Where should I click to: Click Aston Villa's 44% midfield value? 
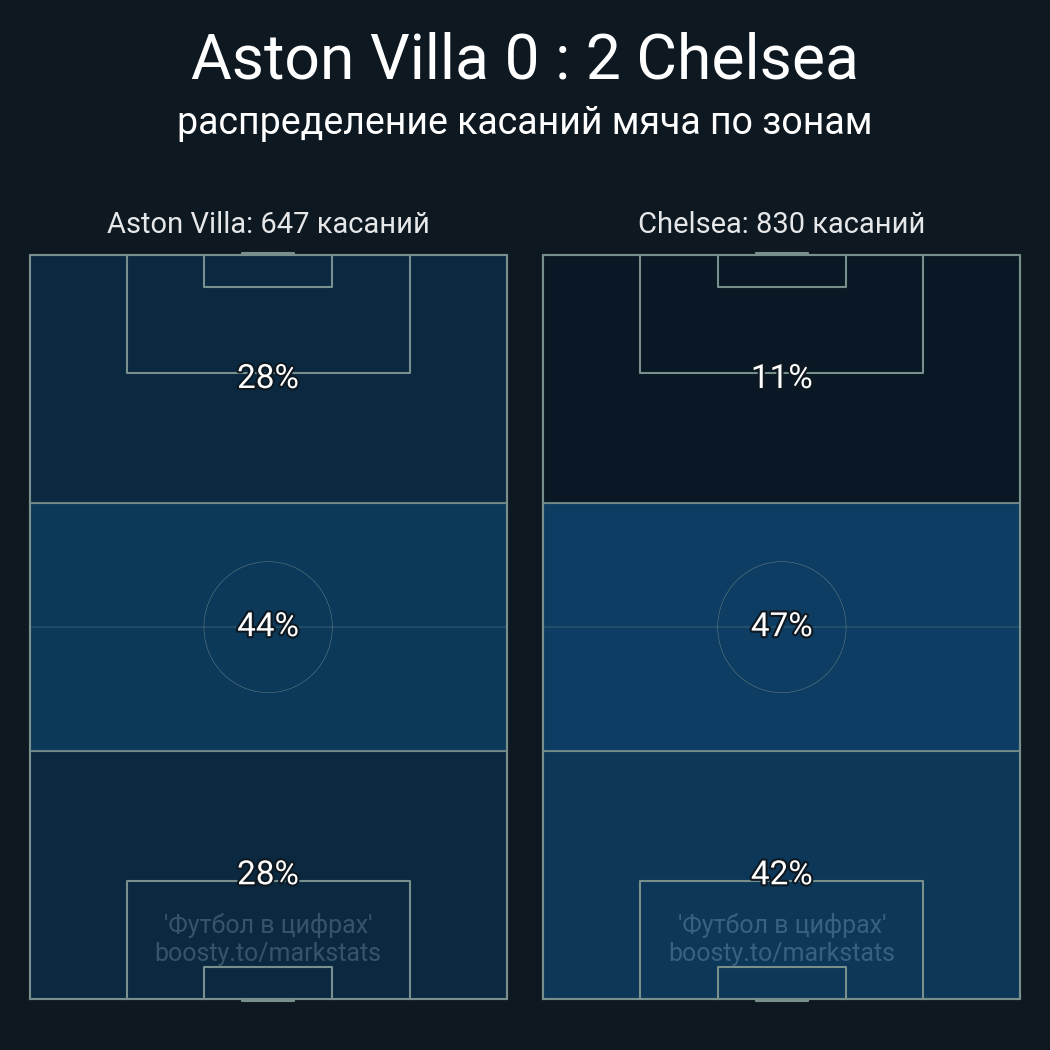[268, 626]
